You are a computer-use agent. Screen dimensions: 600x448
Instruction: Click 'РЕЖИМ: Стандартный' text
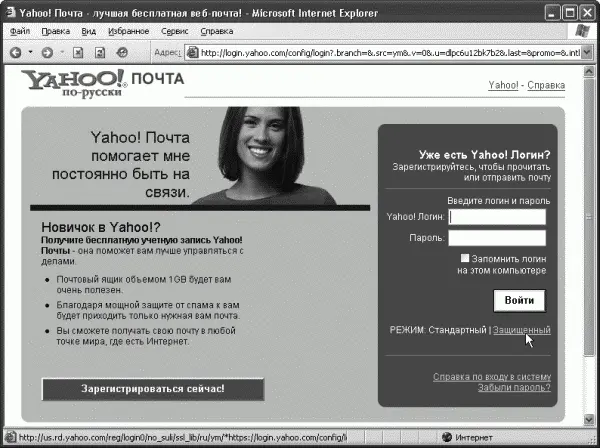(x=438, y=330)
